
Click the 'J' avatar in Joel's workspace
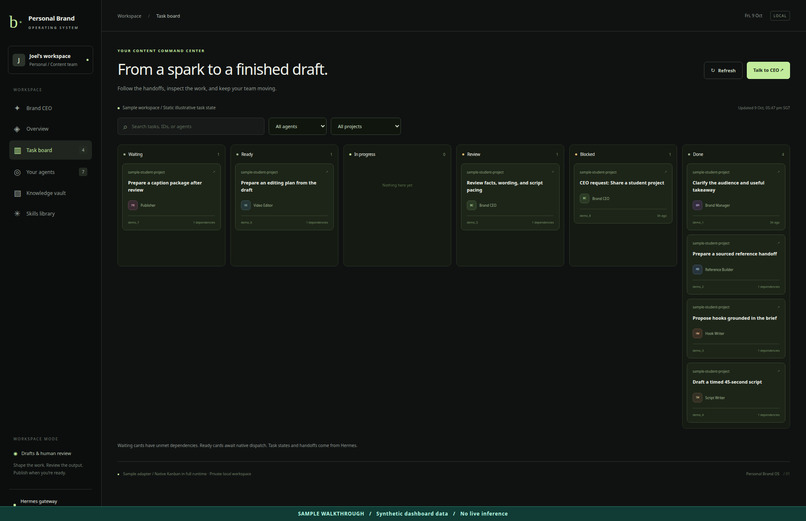click(x=19, y=60)
